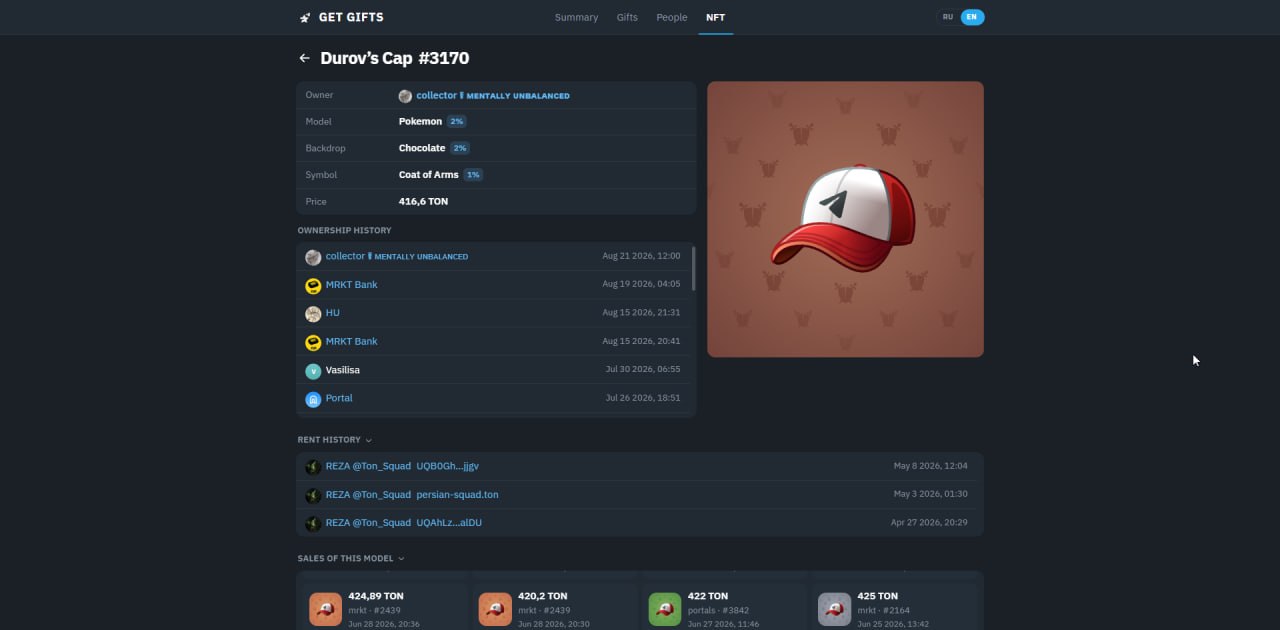
Task: Click the Aug 21 2026, 12:00 date
Action: point(641,256)
